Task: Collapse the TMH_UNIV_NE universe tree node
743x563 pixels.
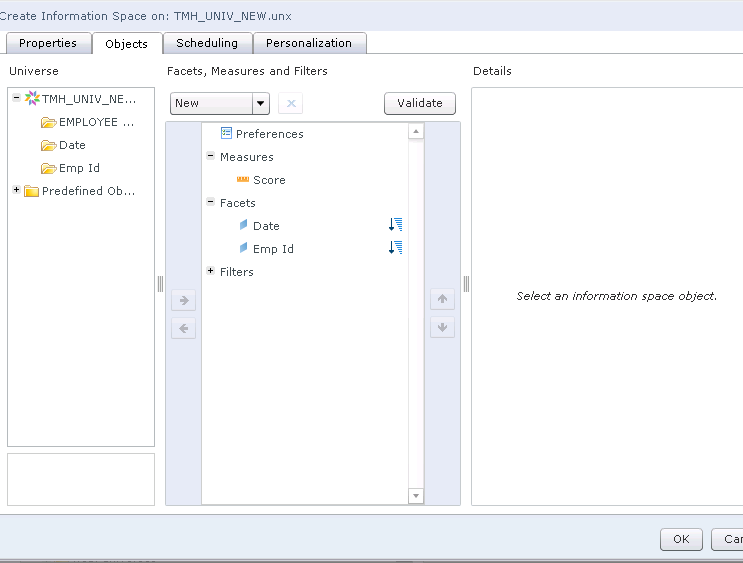Action: pos(17,98)
